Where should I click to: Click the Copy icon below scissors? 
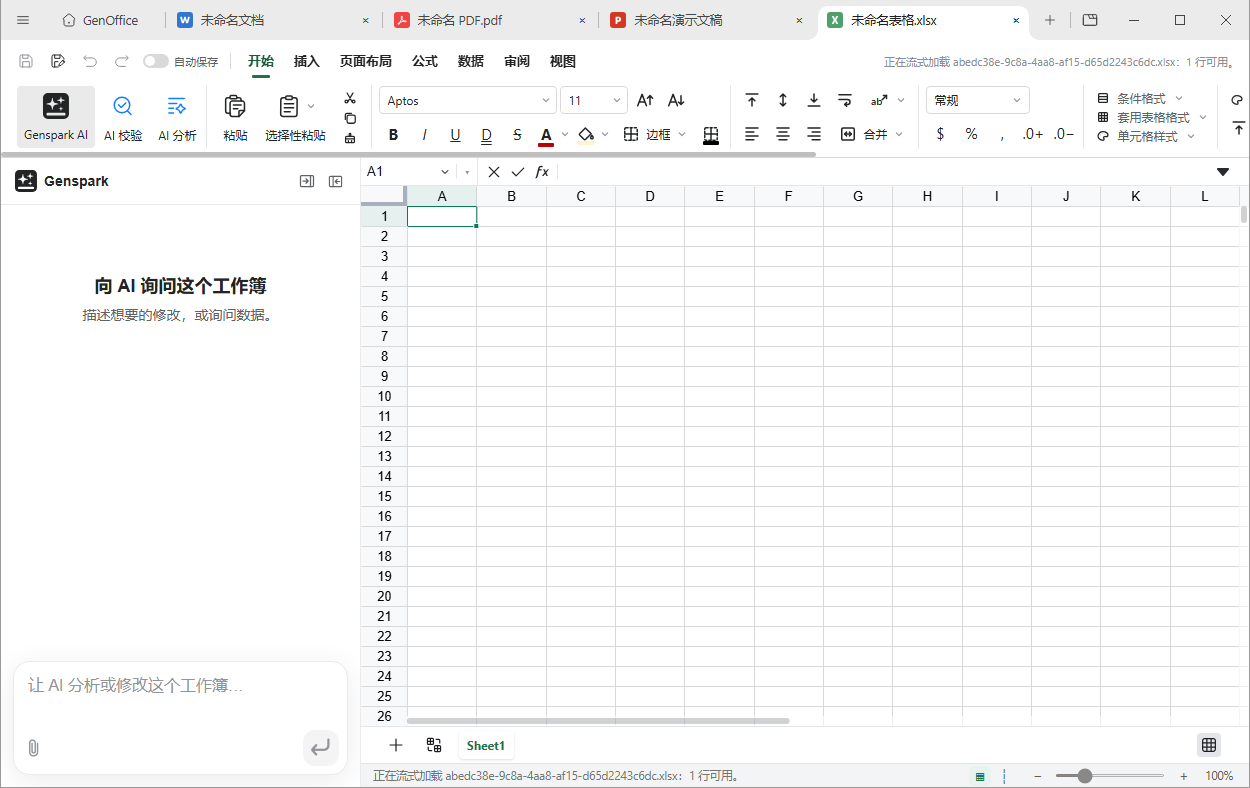click(x=350, y=118)
